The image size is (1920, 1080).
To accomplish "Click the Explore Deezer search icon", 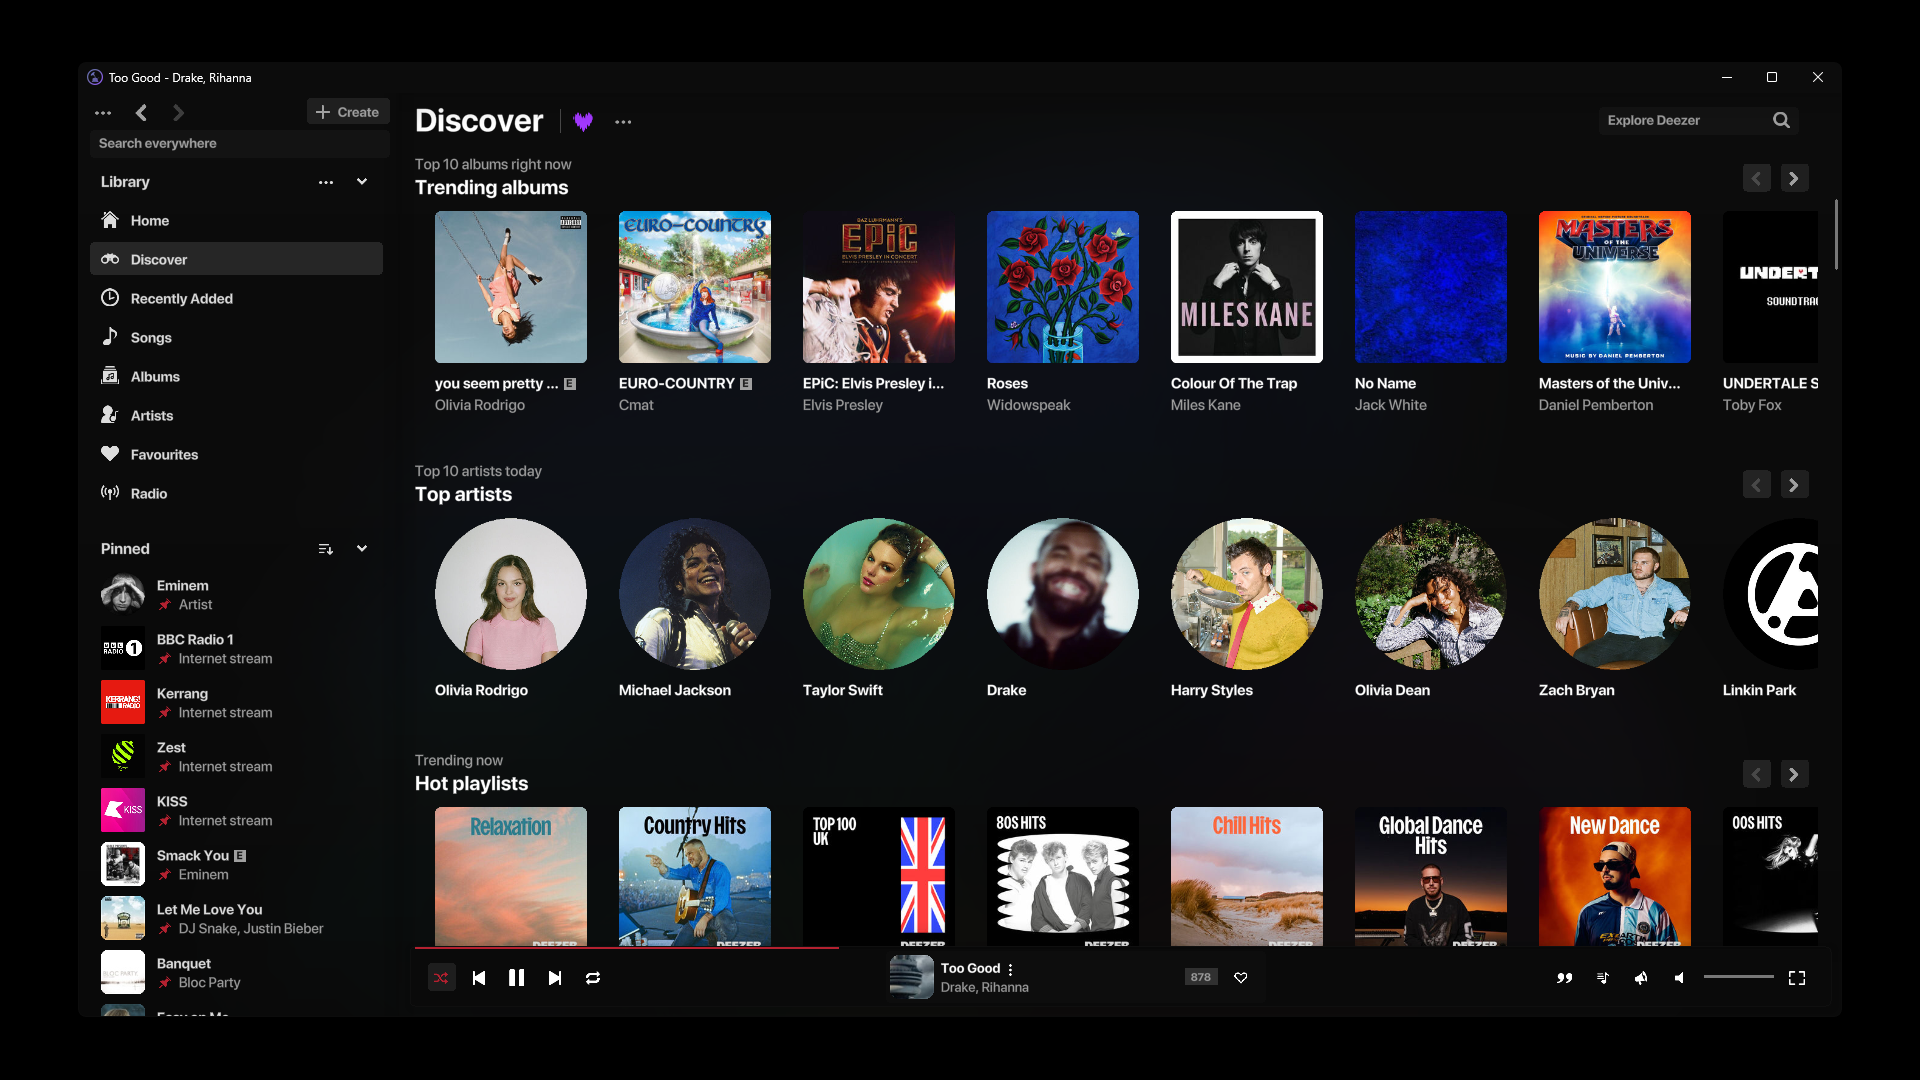I will click(x=1782, y=120).
